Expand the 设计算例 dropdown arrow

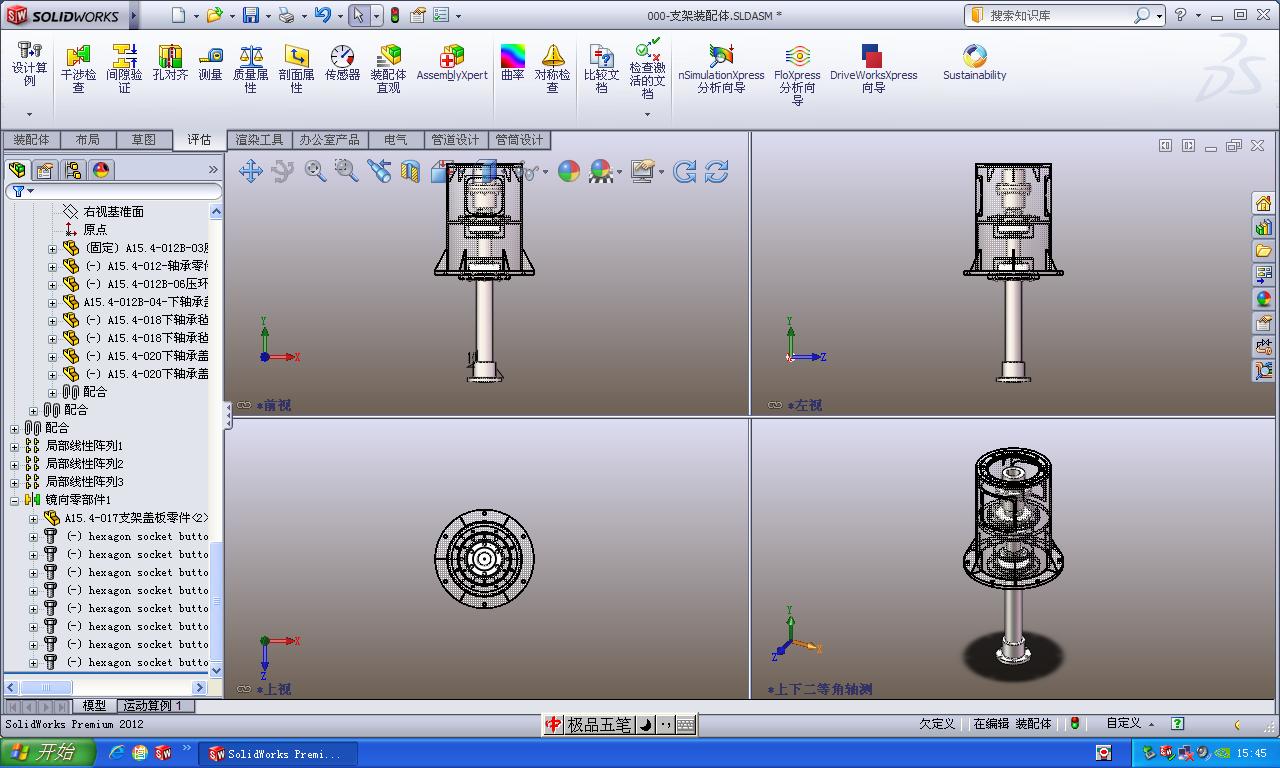coord(29,114)
